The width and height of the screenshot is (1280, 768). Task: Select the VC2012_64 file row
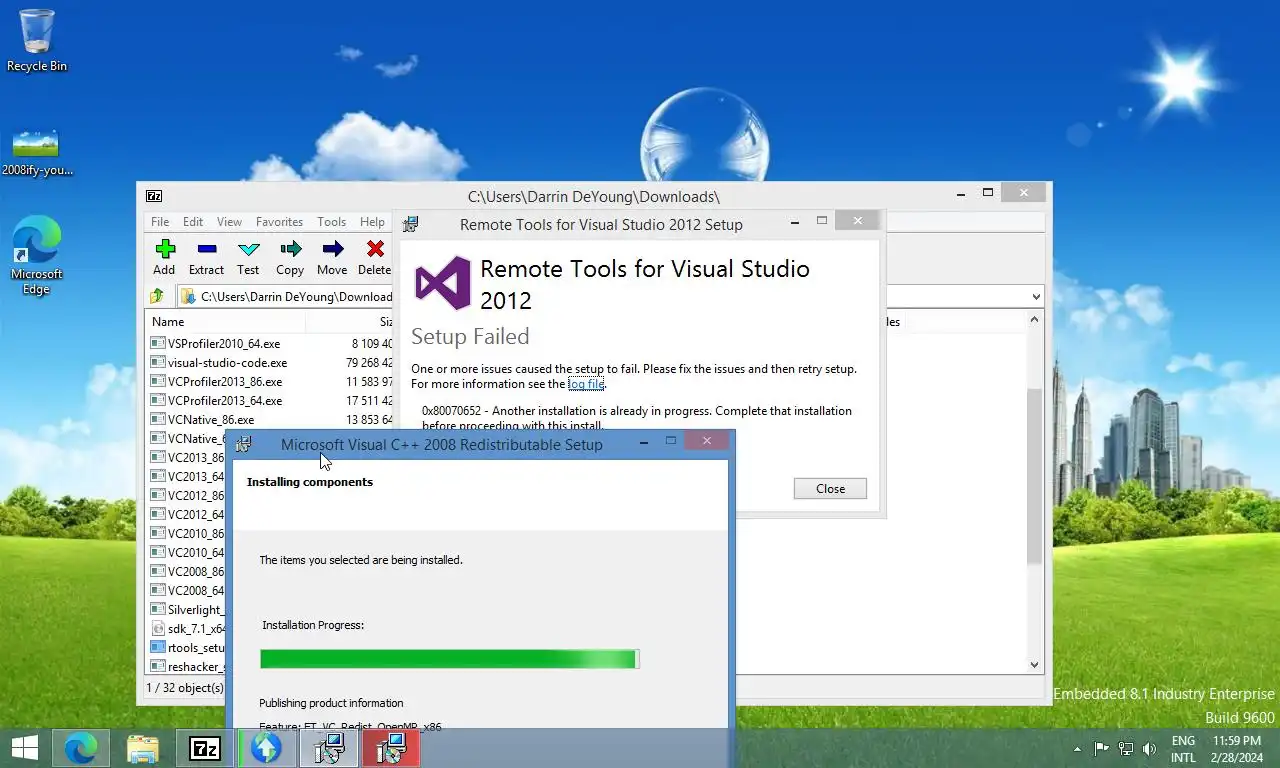[187, 514]
